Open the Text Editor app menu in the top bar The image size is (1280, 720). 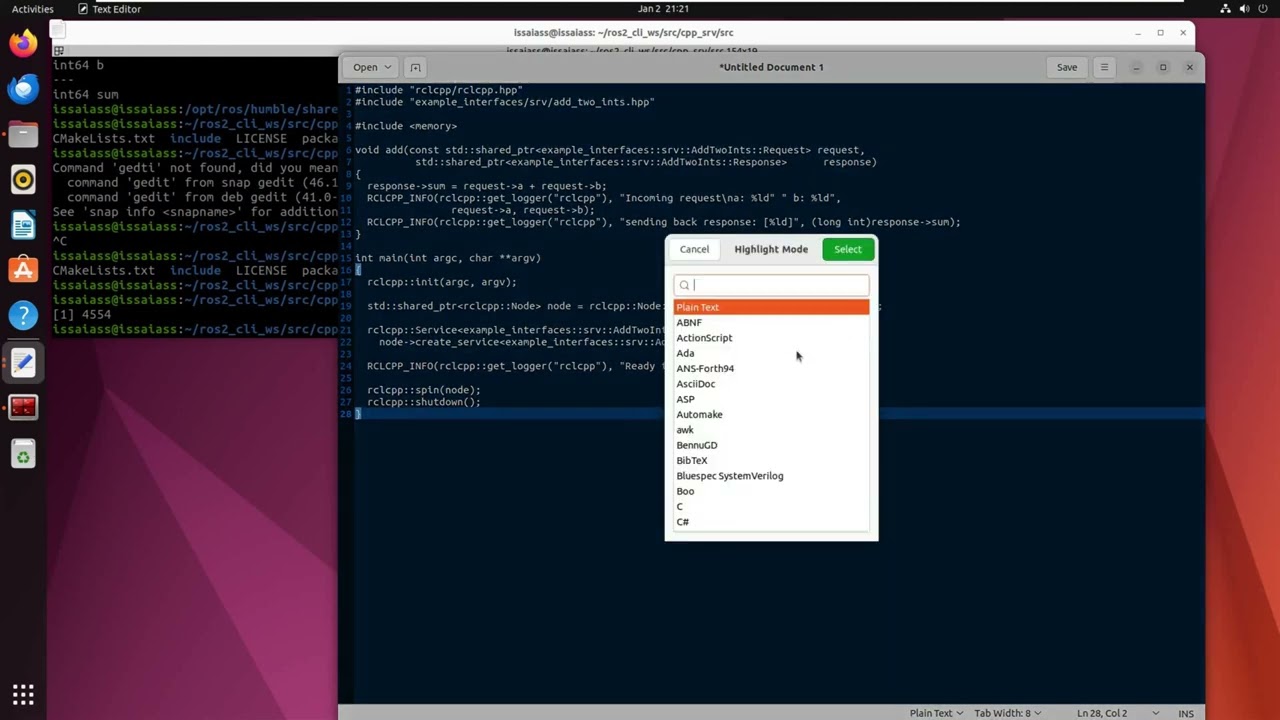coord(110,8)
